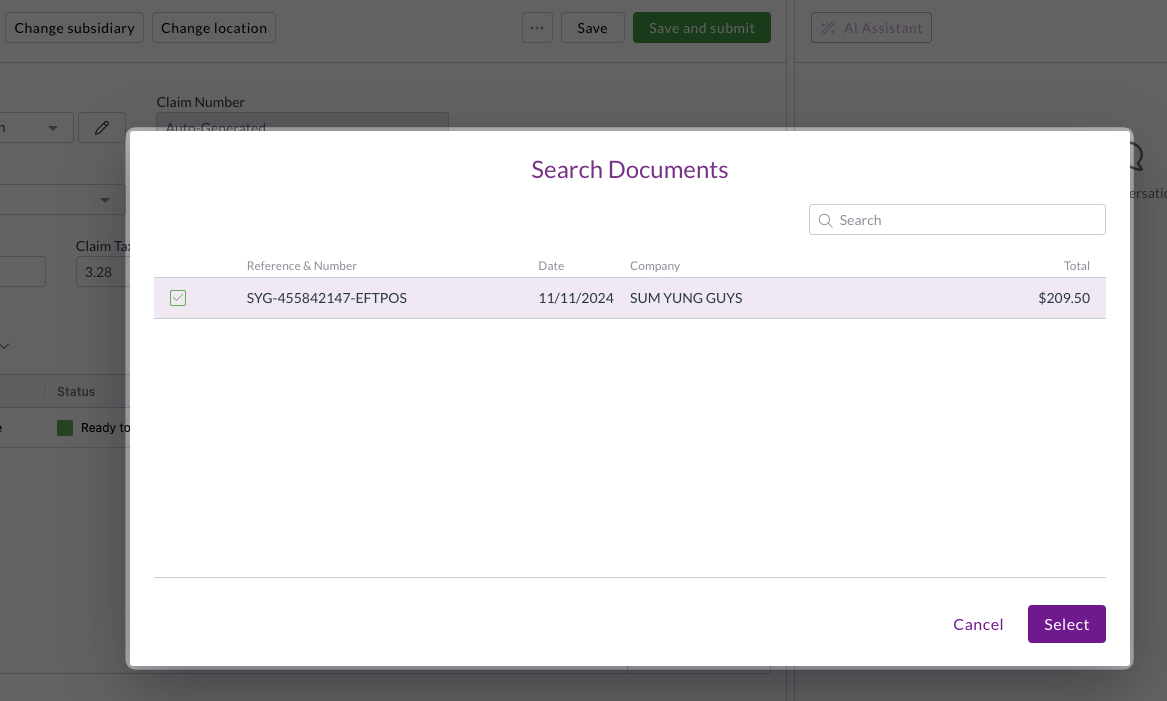Click the 11/11/2024 date cell
1167x701 pixels.
[576, 298]
